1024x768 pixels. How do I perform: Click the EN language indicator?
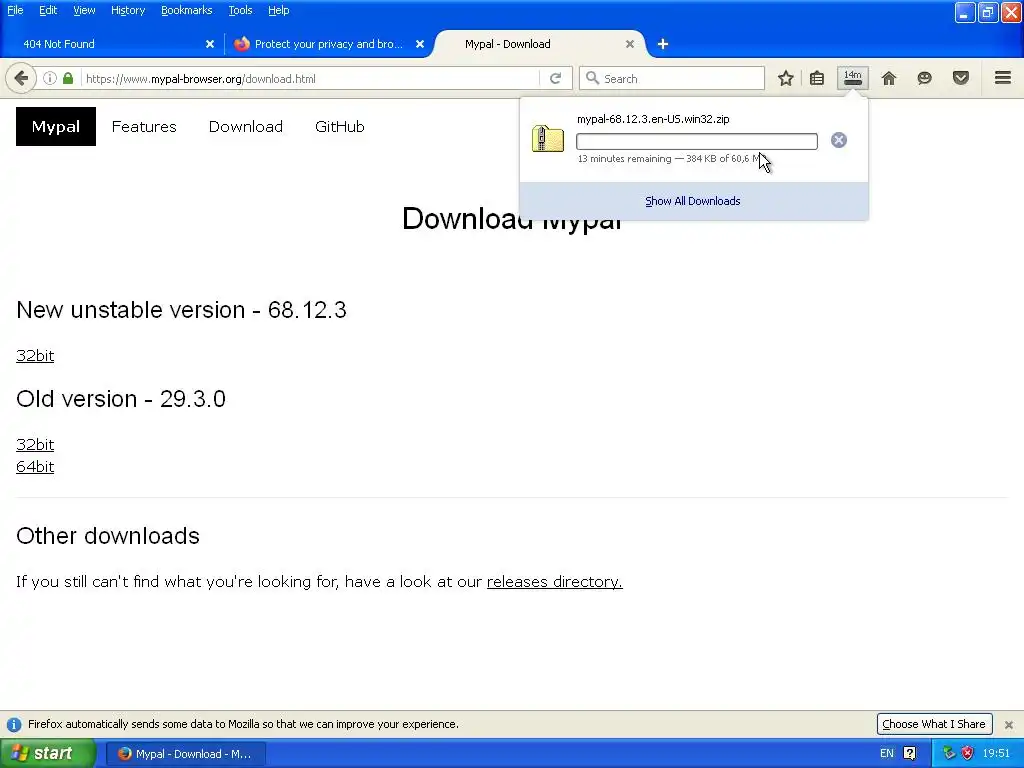tap(887, 754)
